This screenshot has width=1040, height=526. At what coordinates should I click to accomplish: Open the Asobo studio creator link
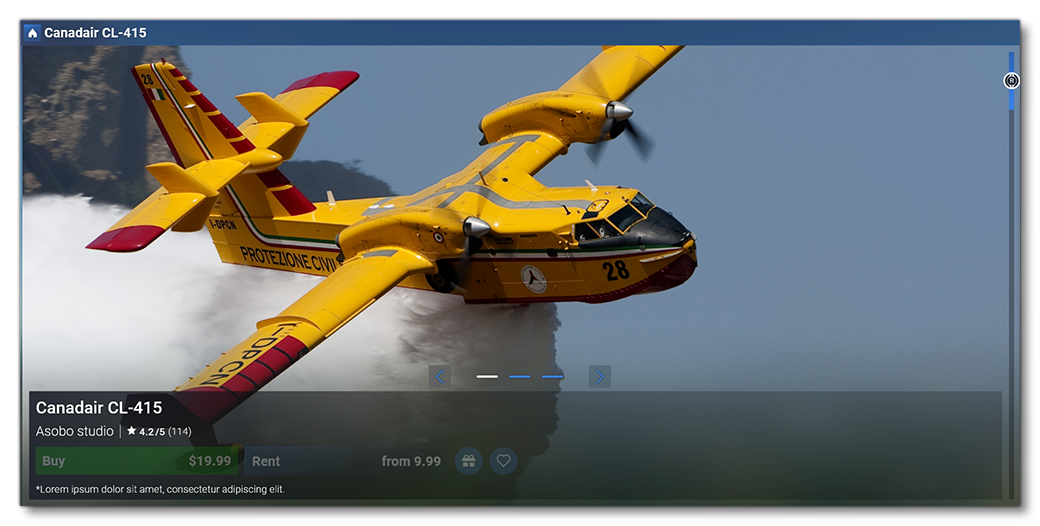pyautogui.click(x=75, y=431)
